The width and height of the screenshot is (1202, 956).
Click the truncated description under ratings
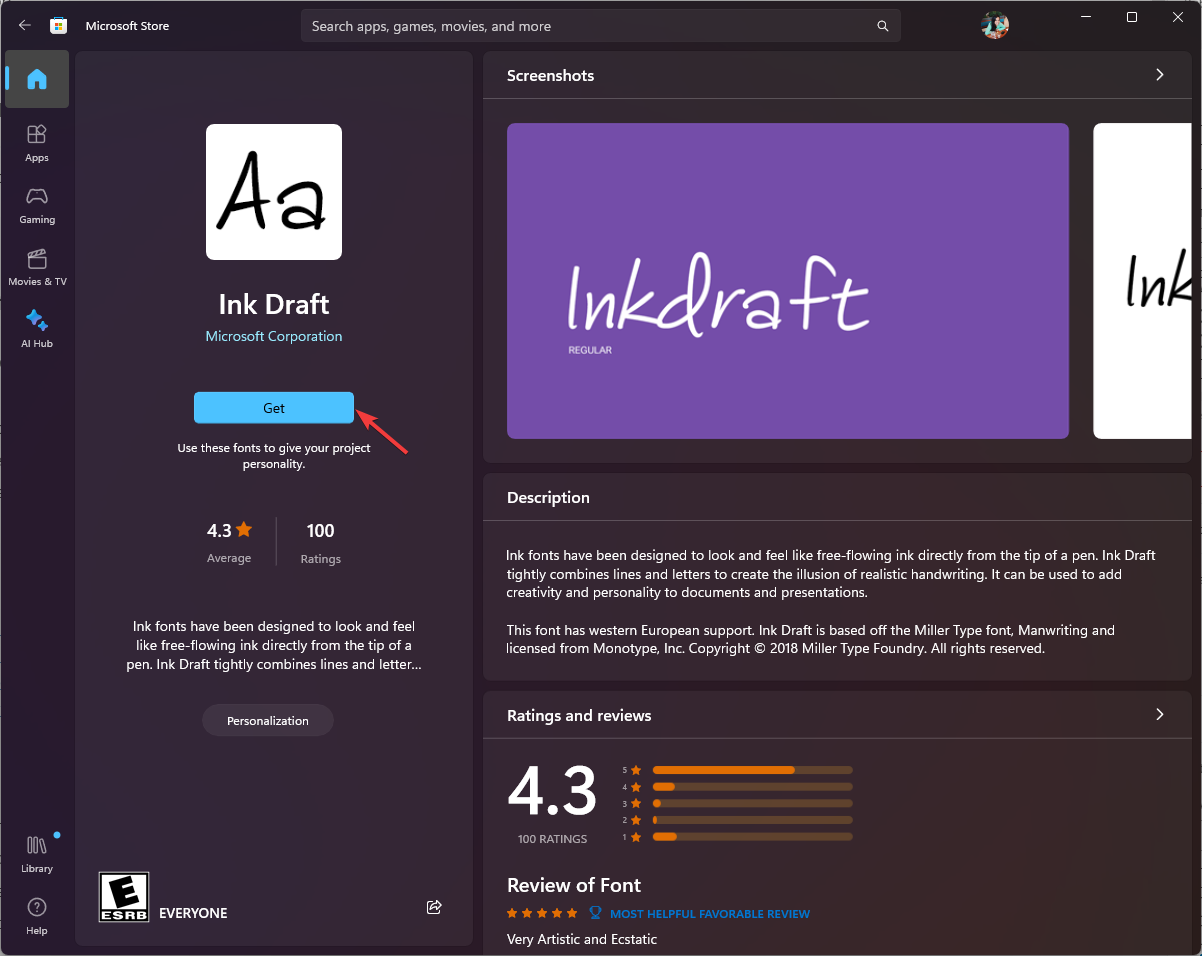click(272, 645)
